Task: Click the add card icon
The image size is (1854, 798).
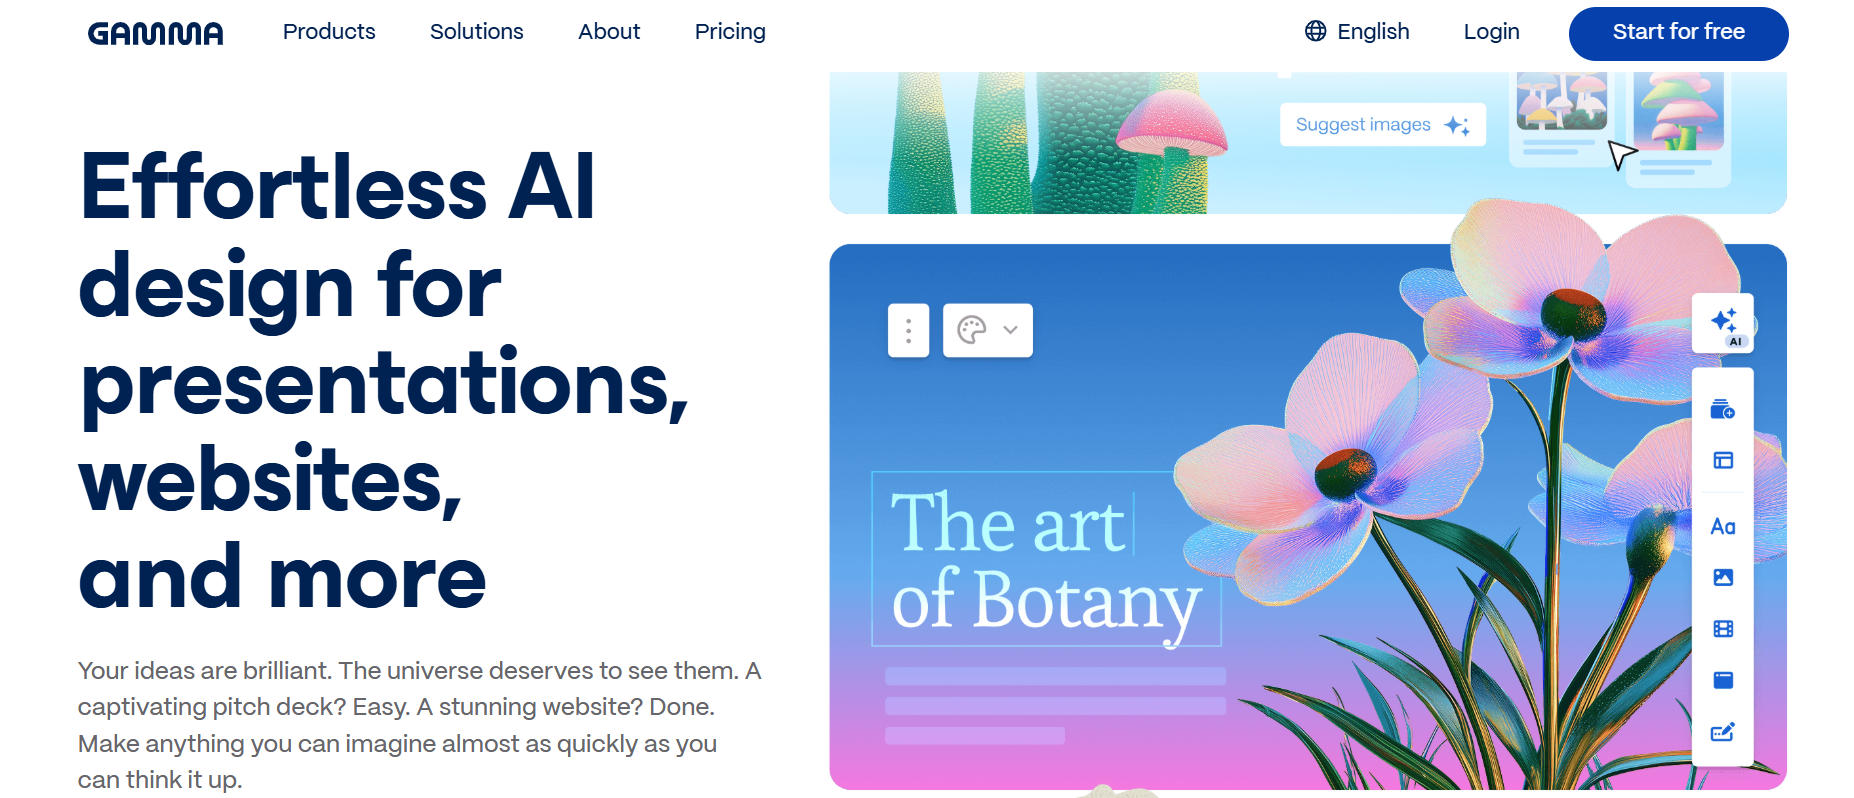Action: [x=1722, y=409]
